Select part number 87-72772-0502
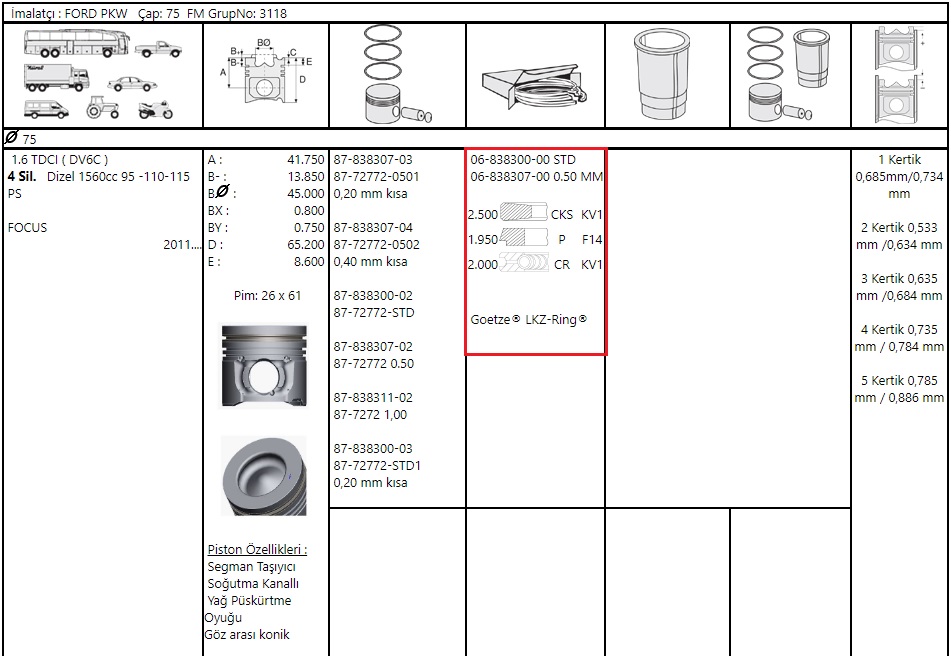 (x=376, y=245)
